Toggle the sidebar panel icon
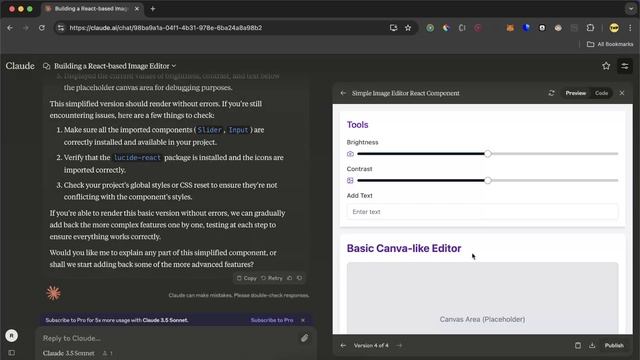The image size is (640, 360). coord(11,353)
